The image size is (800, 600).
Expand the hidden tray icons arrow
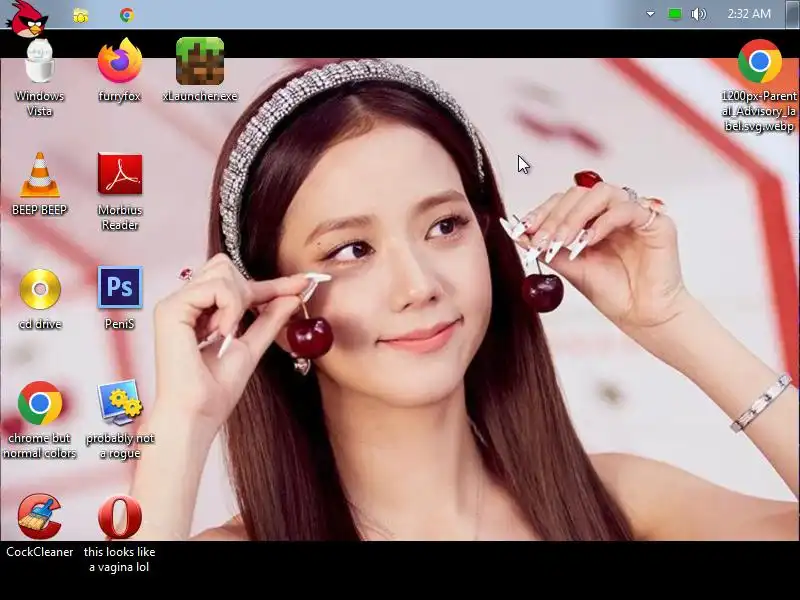click(650, 14)
